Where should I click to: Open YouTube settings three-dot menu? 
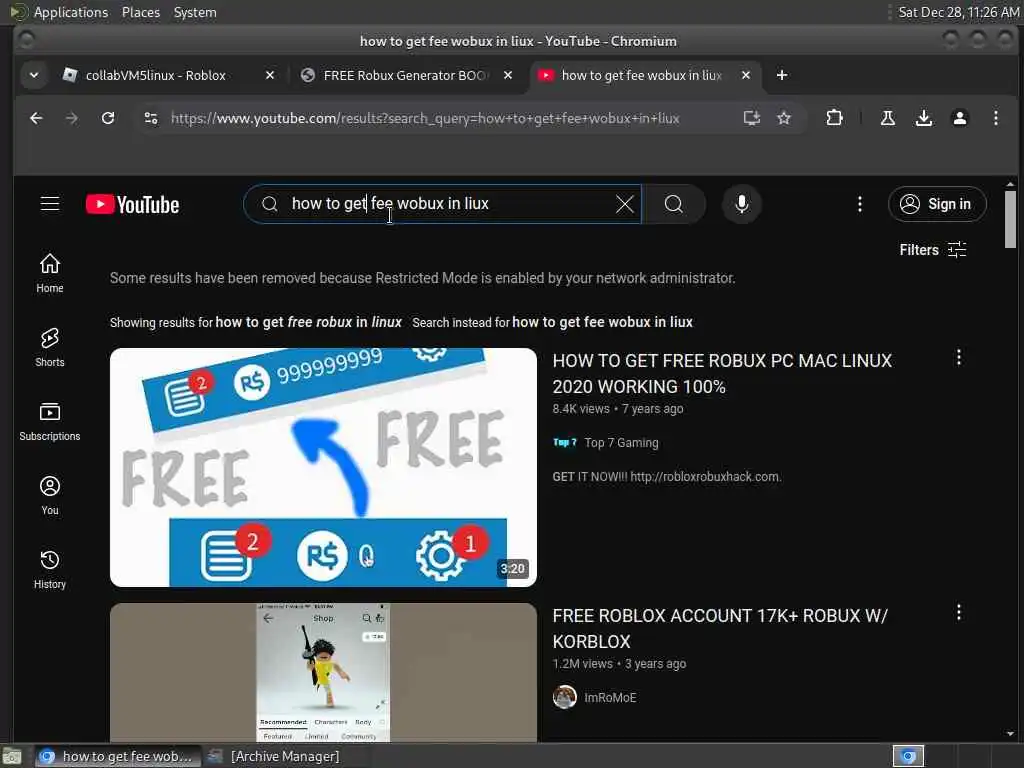[x=859, y=204]
